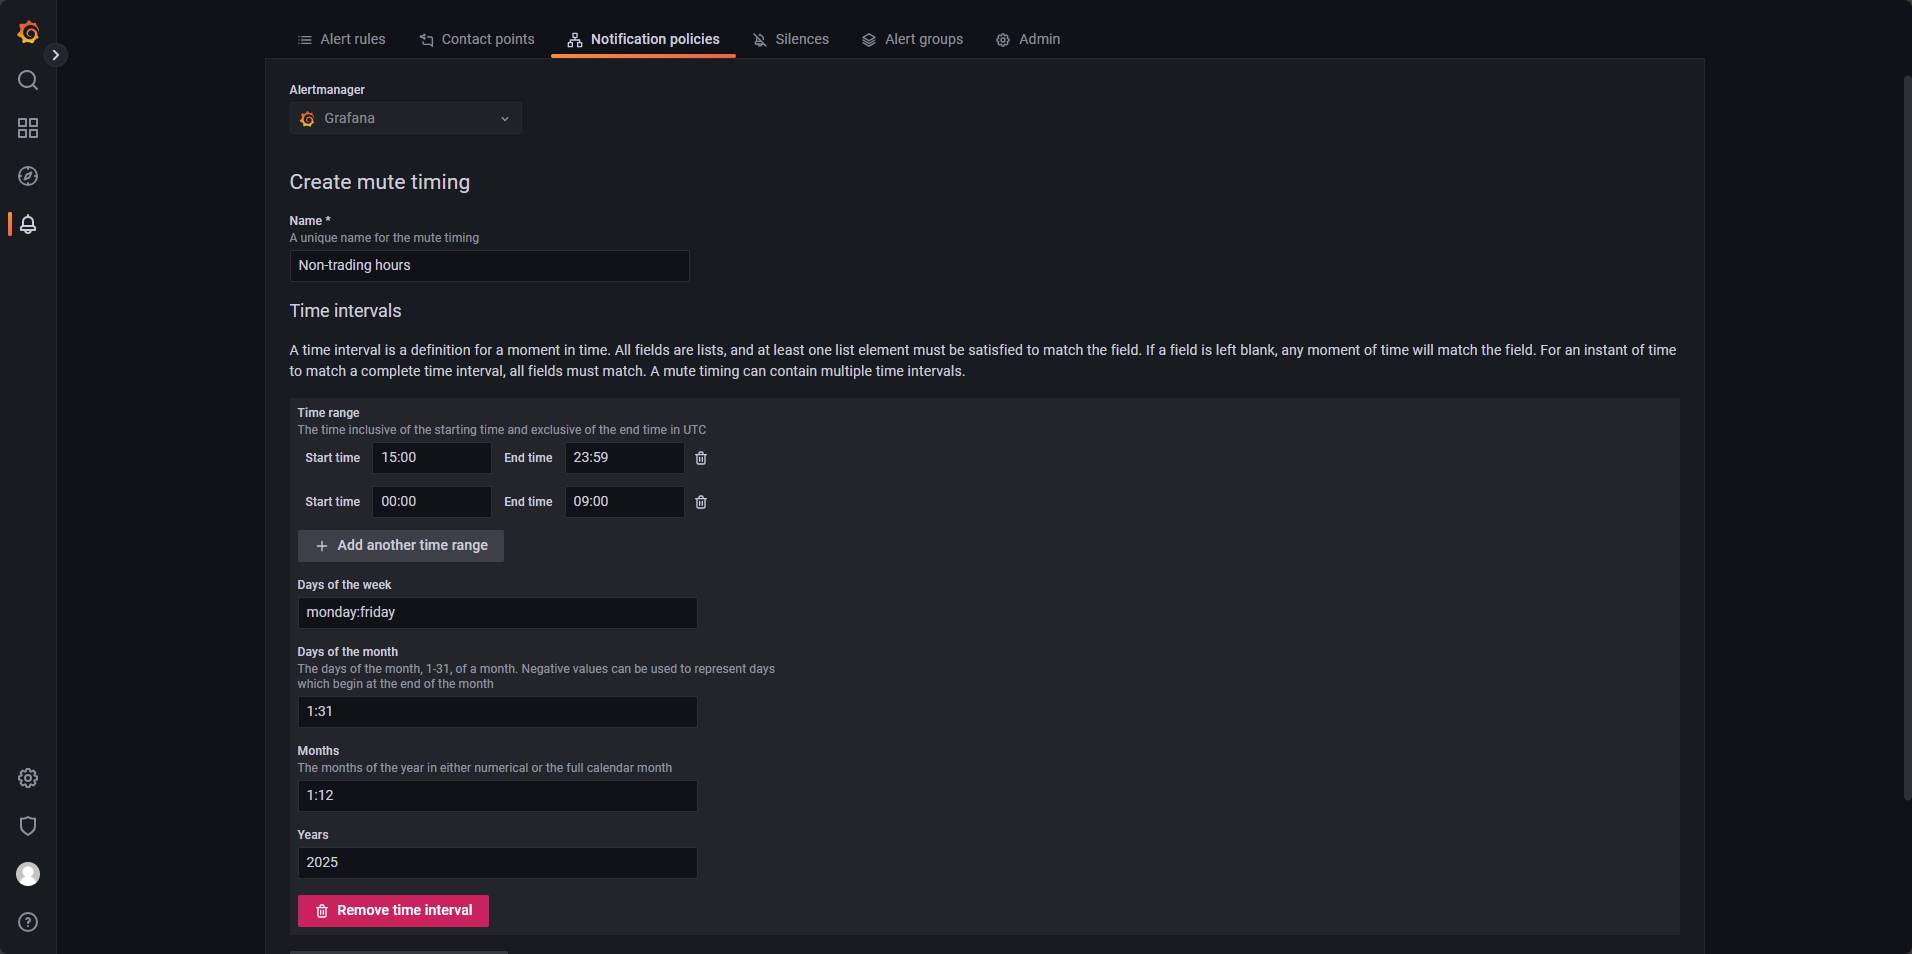Delete the 15:00 time range row
The image size is (1912, 954).
point(700,458)
